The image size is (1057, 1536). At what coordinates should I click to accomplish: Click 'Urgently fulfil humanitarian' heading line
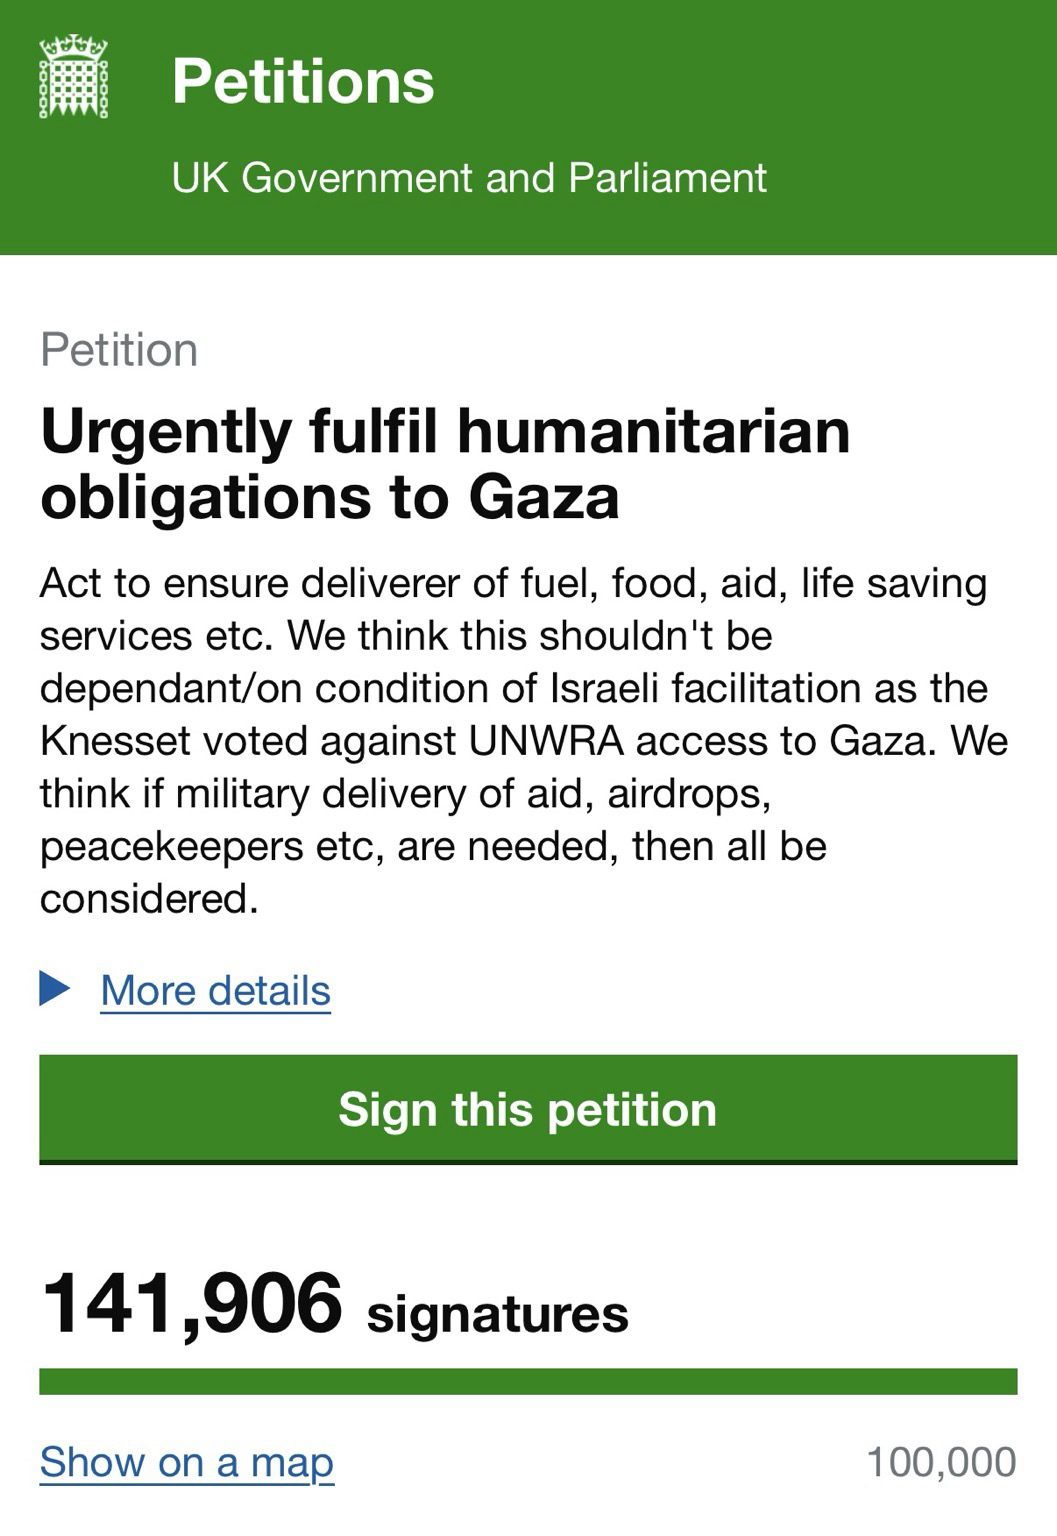tap(445, 431)
